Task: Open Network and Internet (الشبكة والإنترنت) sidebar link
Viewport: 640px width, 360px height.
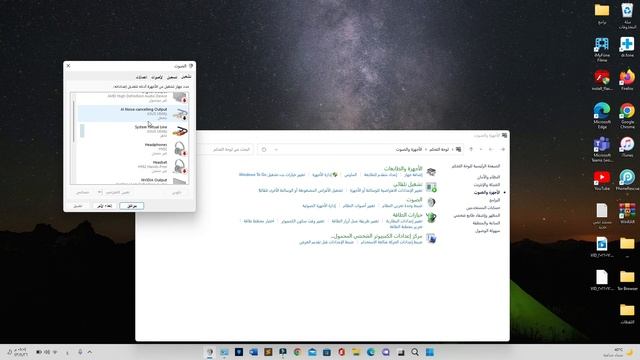Action: coord(487,185)
